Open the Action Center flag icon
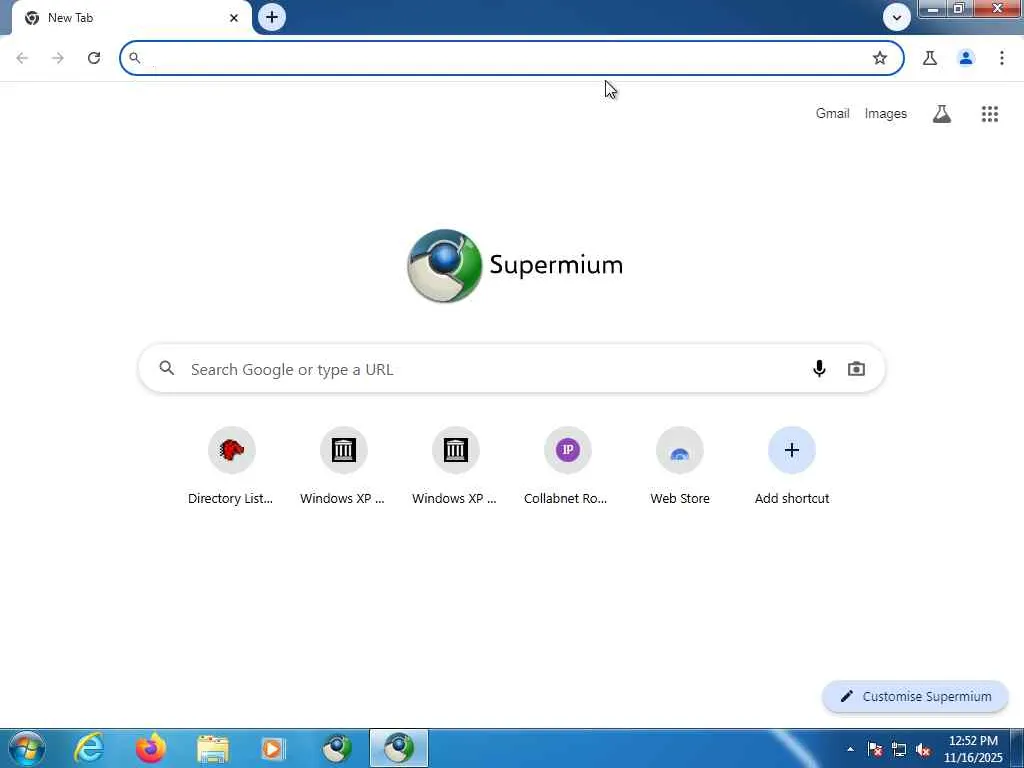Viewport: 1024px width, 768px height. click(875, 750)
